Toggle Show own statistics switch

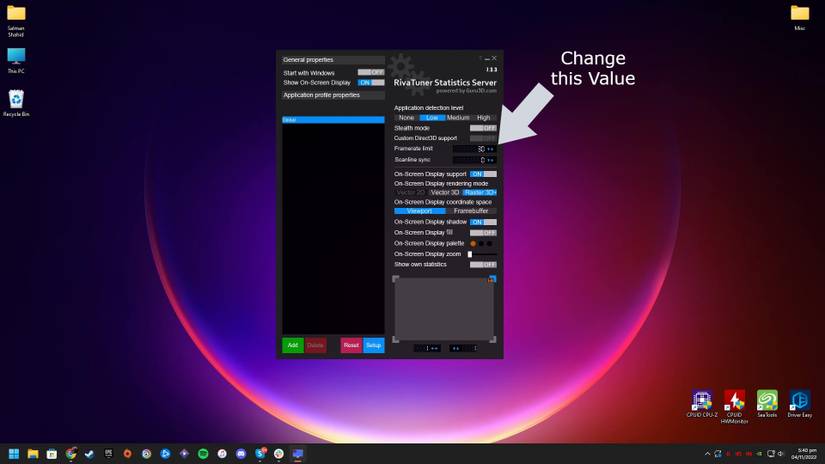(x=483, y=265)
